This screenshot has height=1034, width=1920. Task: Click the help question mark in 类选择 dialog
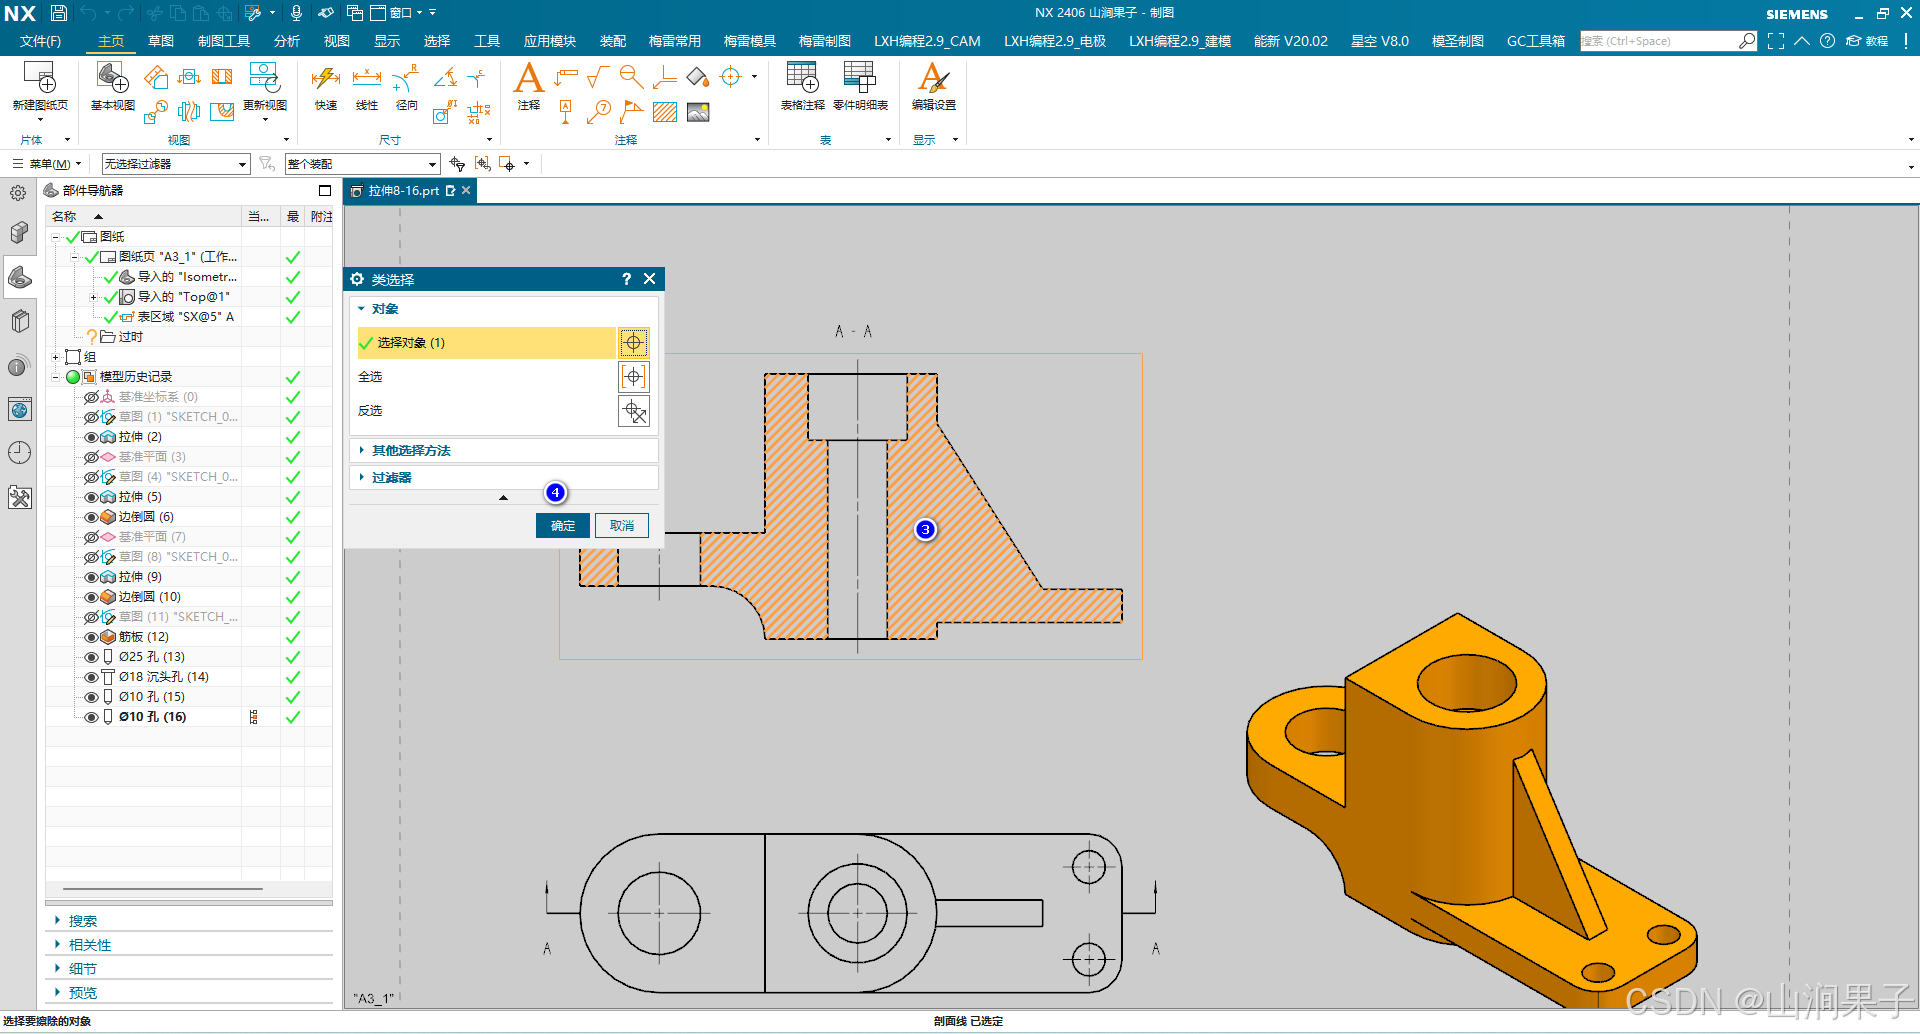626,279
